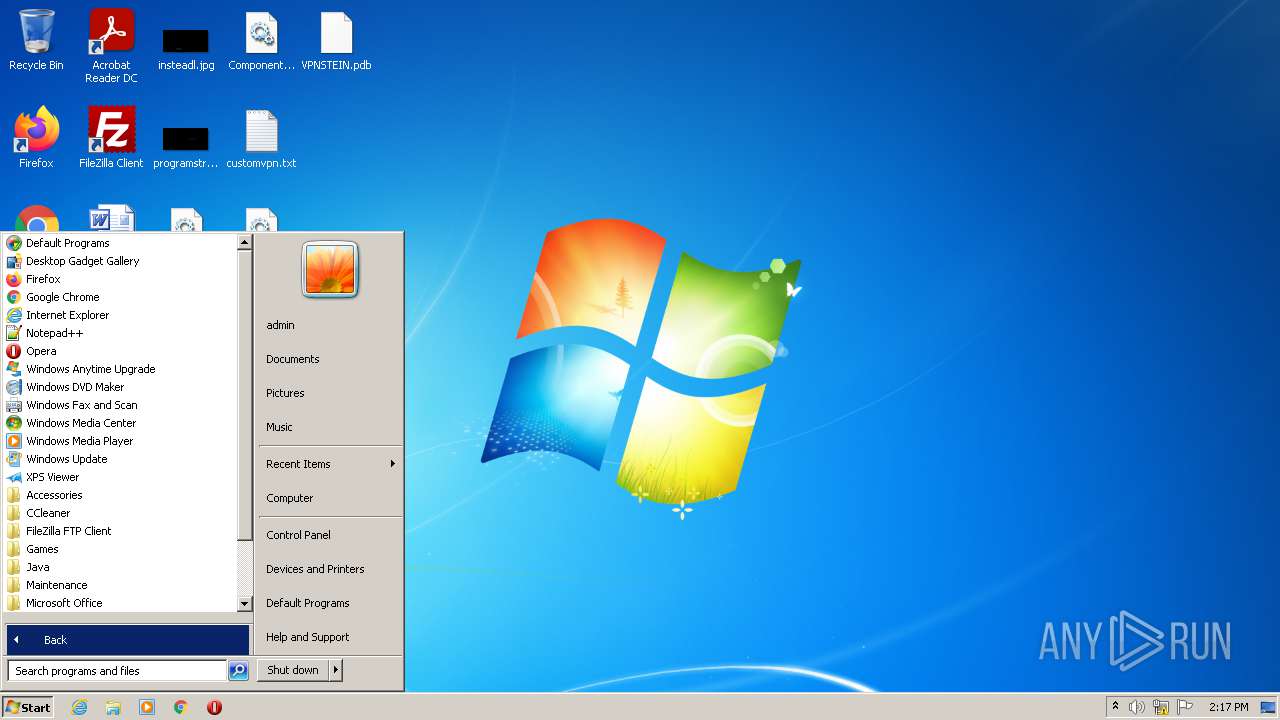The image size is (1280, 720).
Task: Open Internet Explorer from the taskbar
Action: coord(79,707)
